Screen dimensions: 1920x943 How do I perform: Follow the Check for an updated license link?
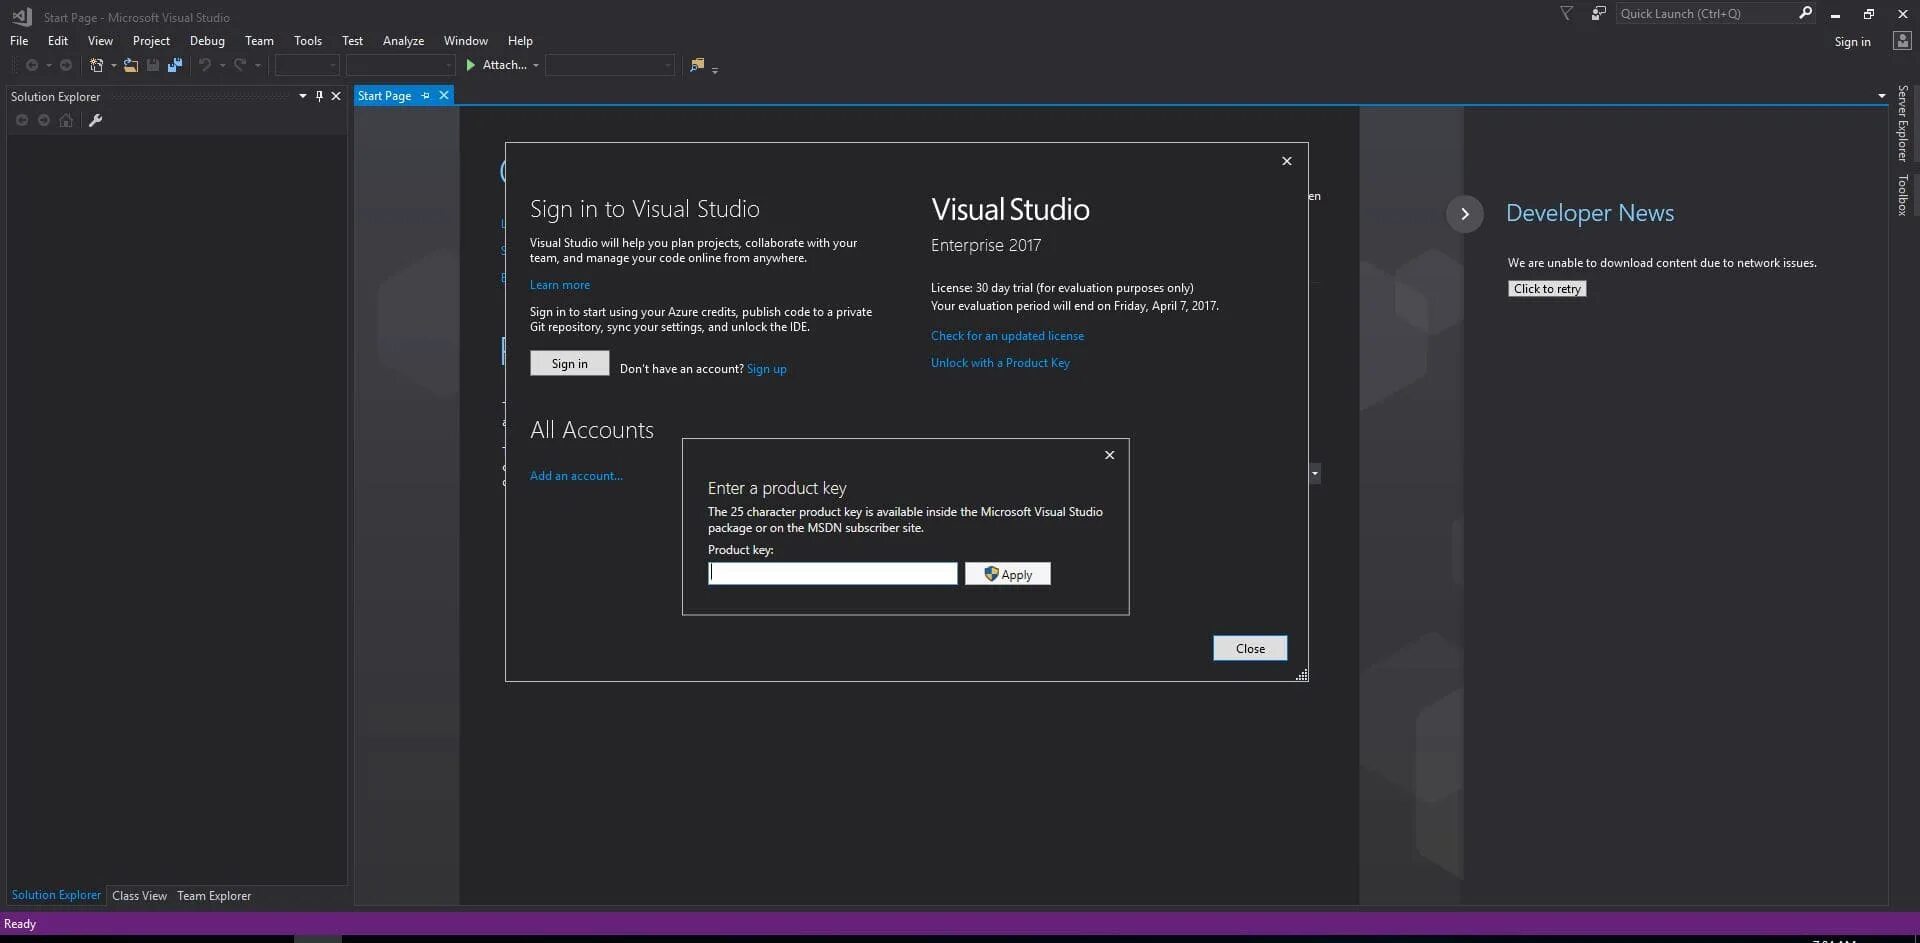point(1007,336)
